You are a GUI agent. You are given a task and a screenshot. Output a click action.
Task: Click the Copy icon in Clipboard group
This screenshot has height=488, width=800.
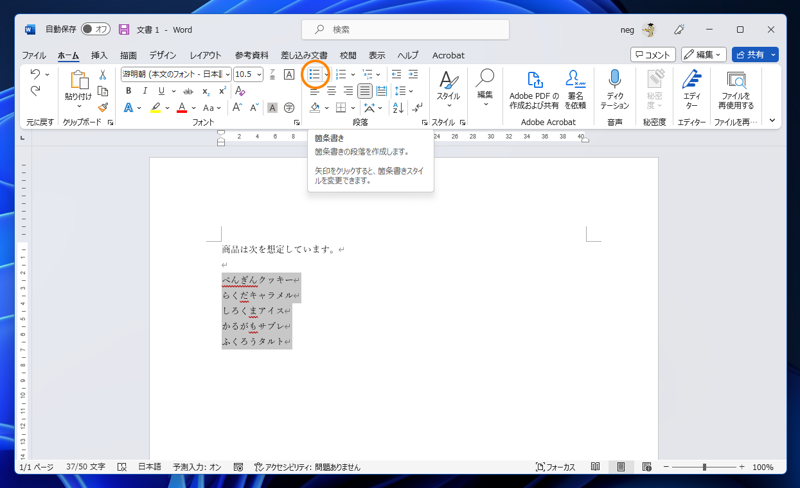(103, 91)
